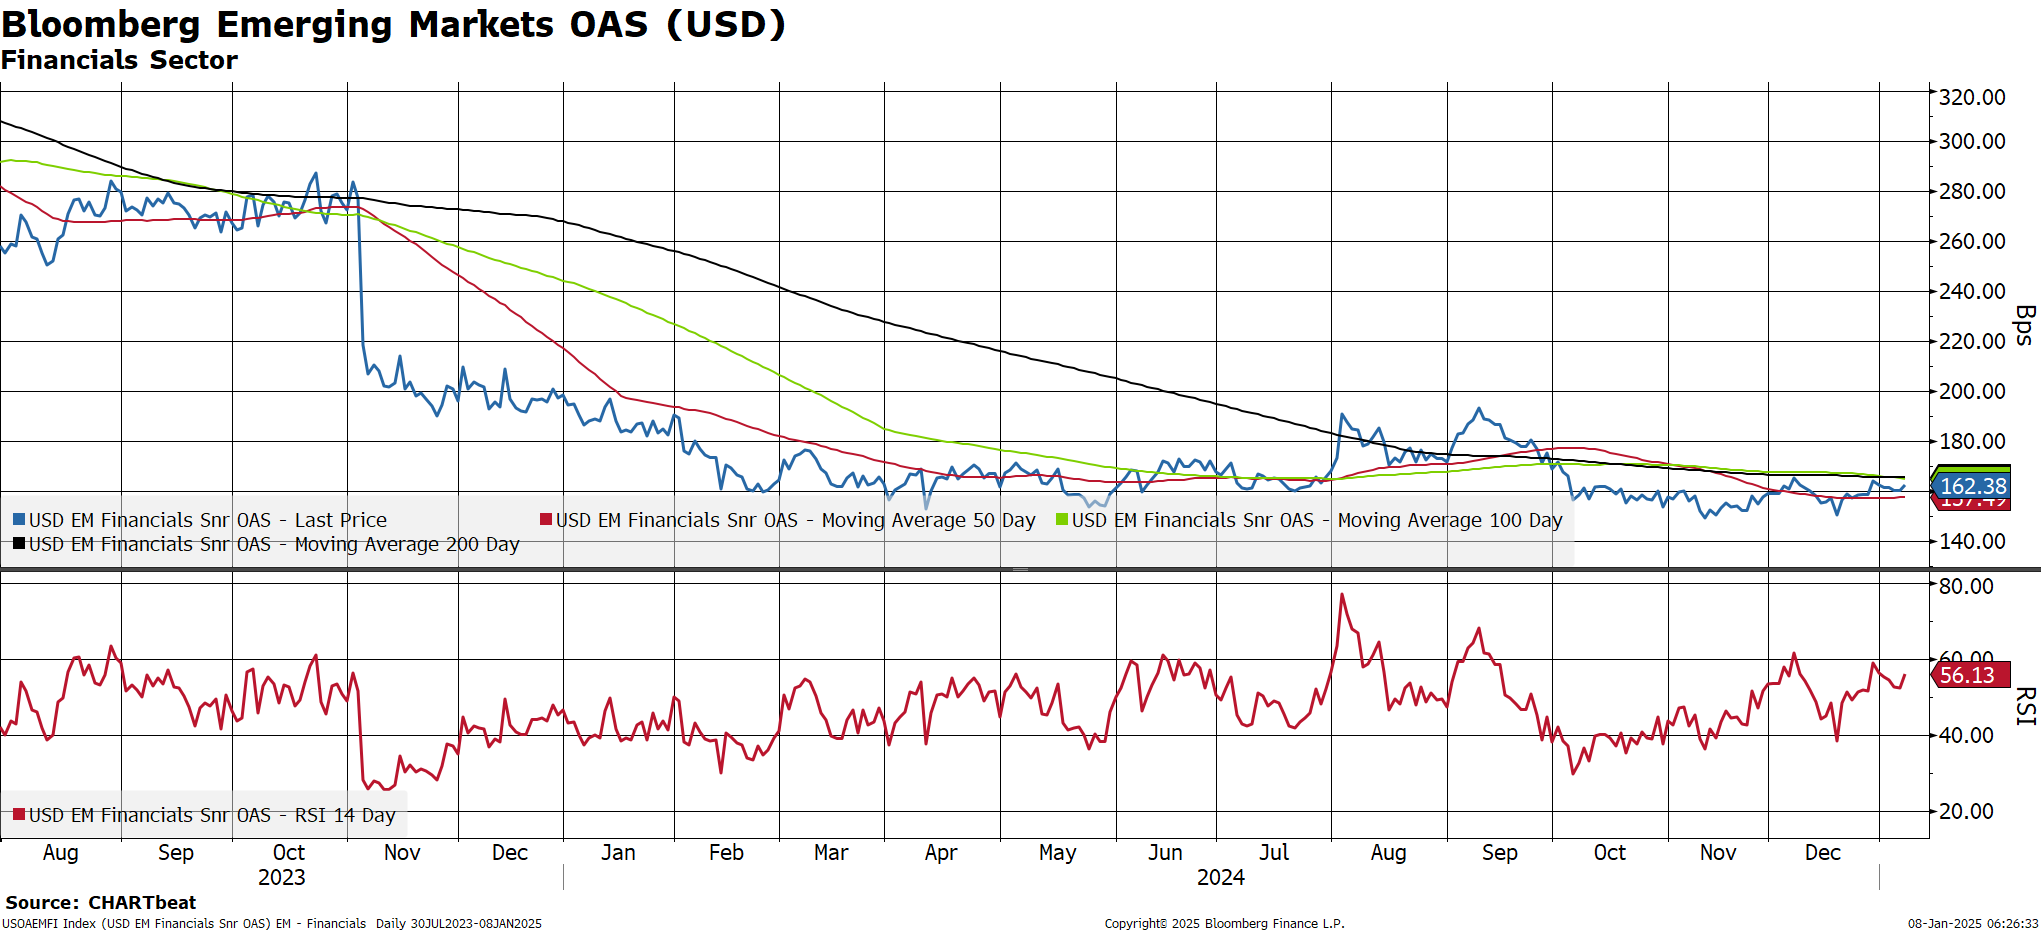Click the 20.00 RSI axis label
This screenshot has width=2041, height=932.
(1966, 811)
